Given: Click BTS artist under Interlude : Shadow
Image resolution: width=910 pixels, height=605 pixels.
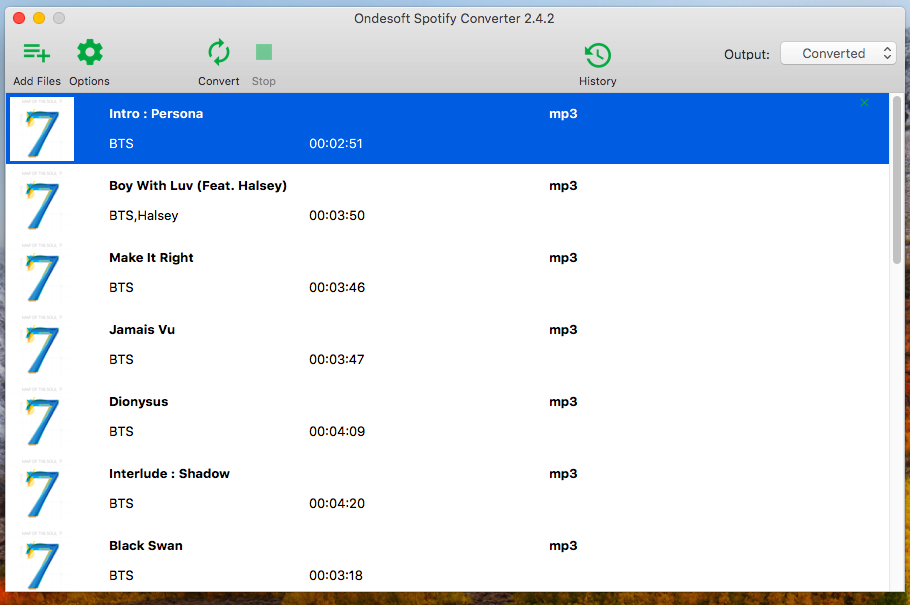Looking at the screenshot, I should (x=121, y=503).
